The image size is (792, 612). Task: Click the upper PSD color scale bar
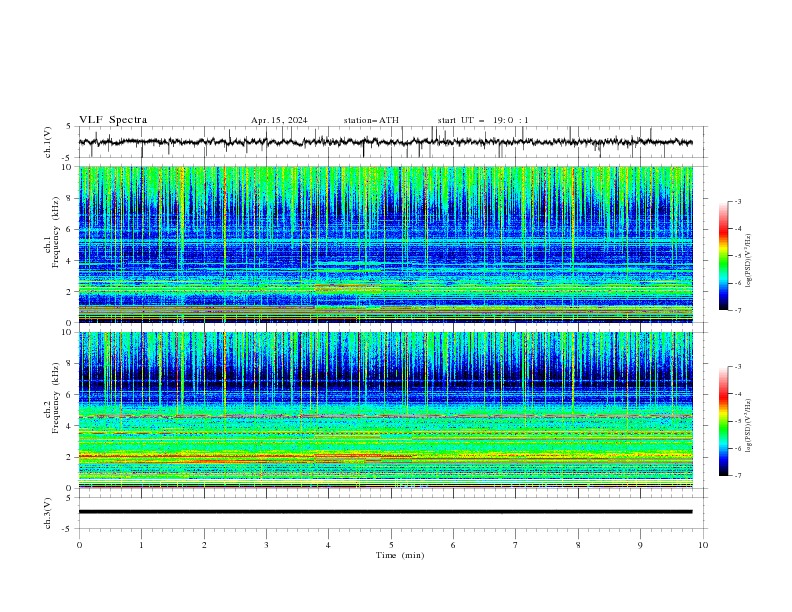click(723, 256)
